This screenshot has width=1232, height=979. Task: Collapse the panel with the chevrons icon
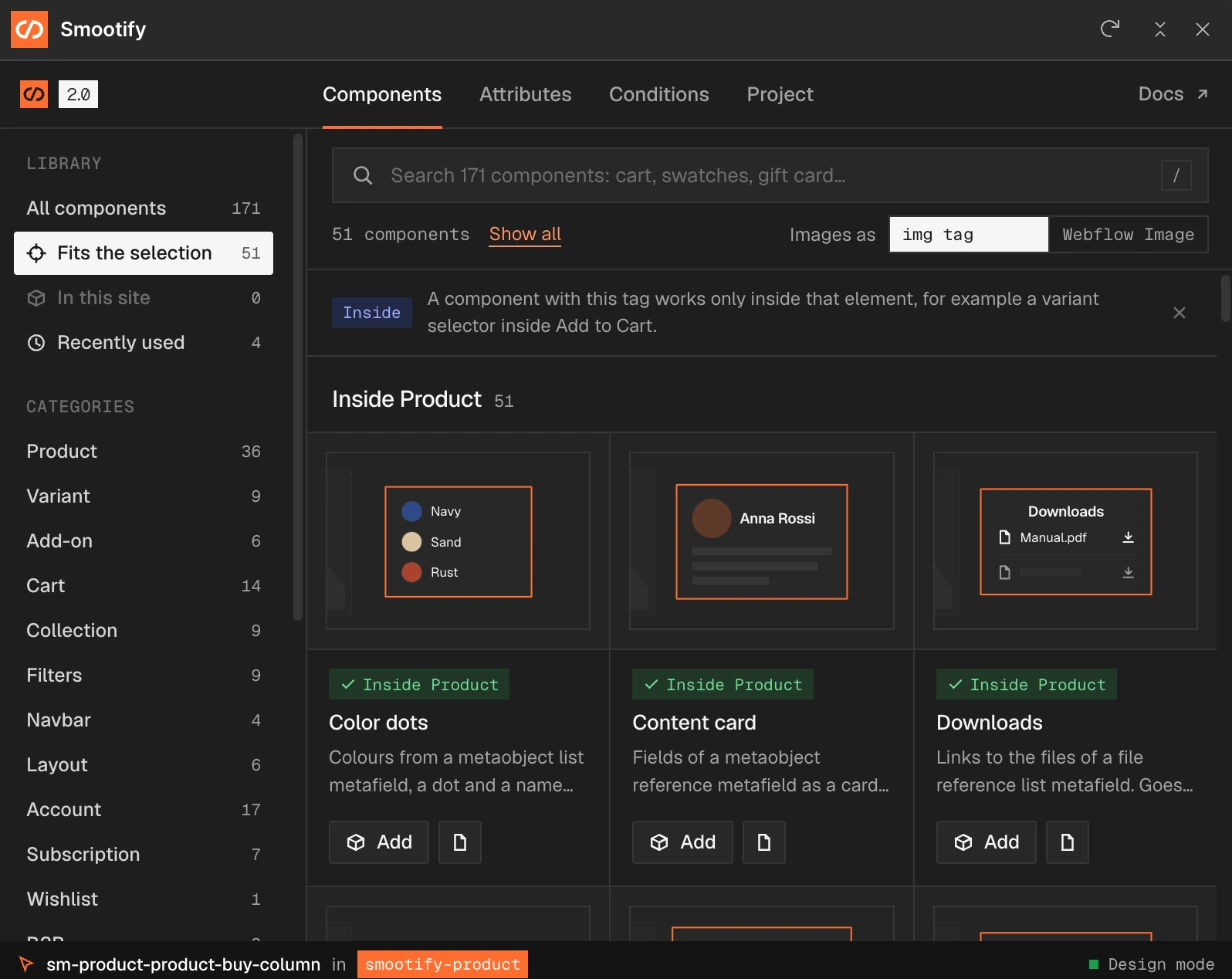(1160, 29)
